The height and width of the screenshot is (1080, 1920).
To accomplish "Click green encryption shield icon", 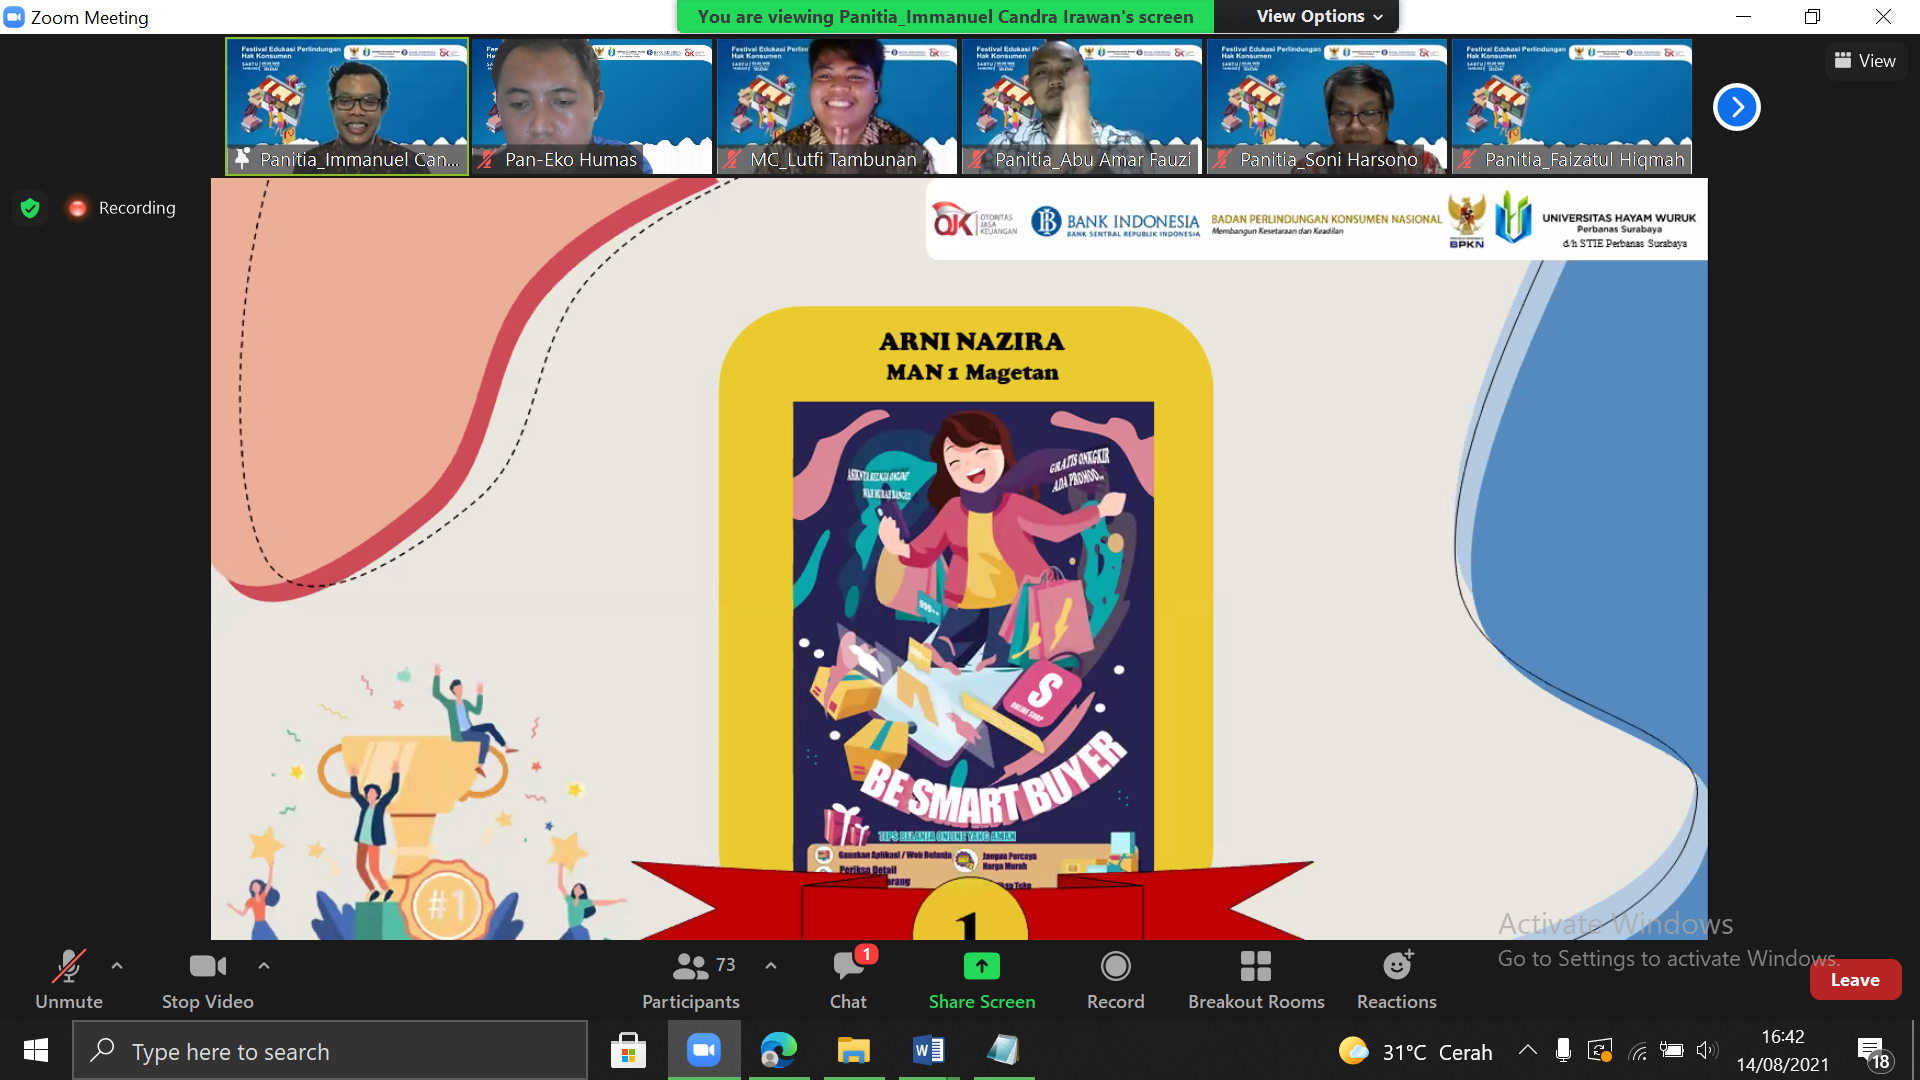I will (30, 208).
